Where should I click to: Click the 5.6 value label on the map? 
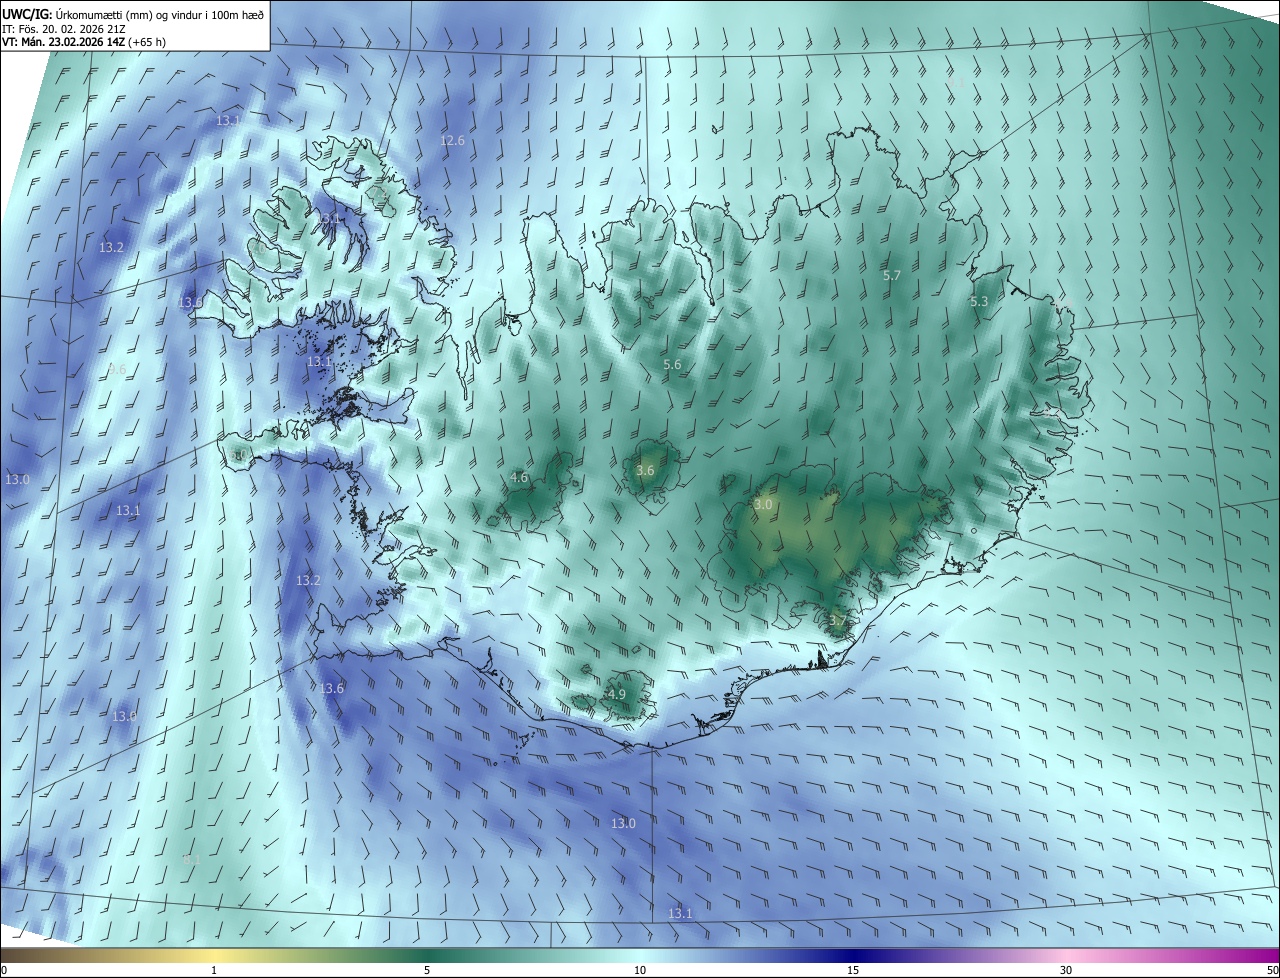tap(672, 365)
